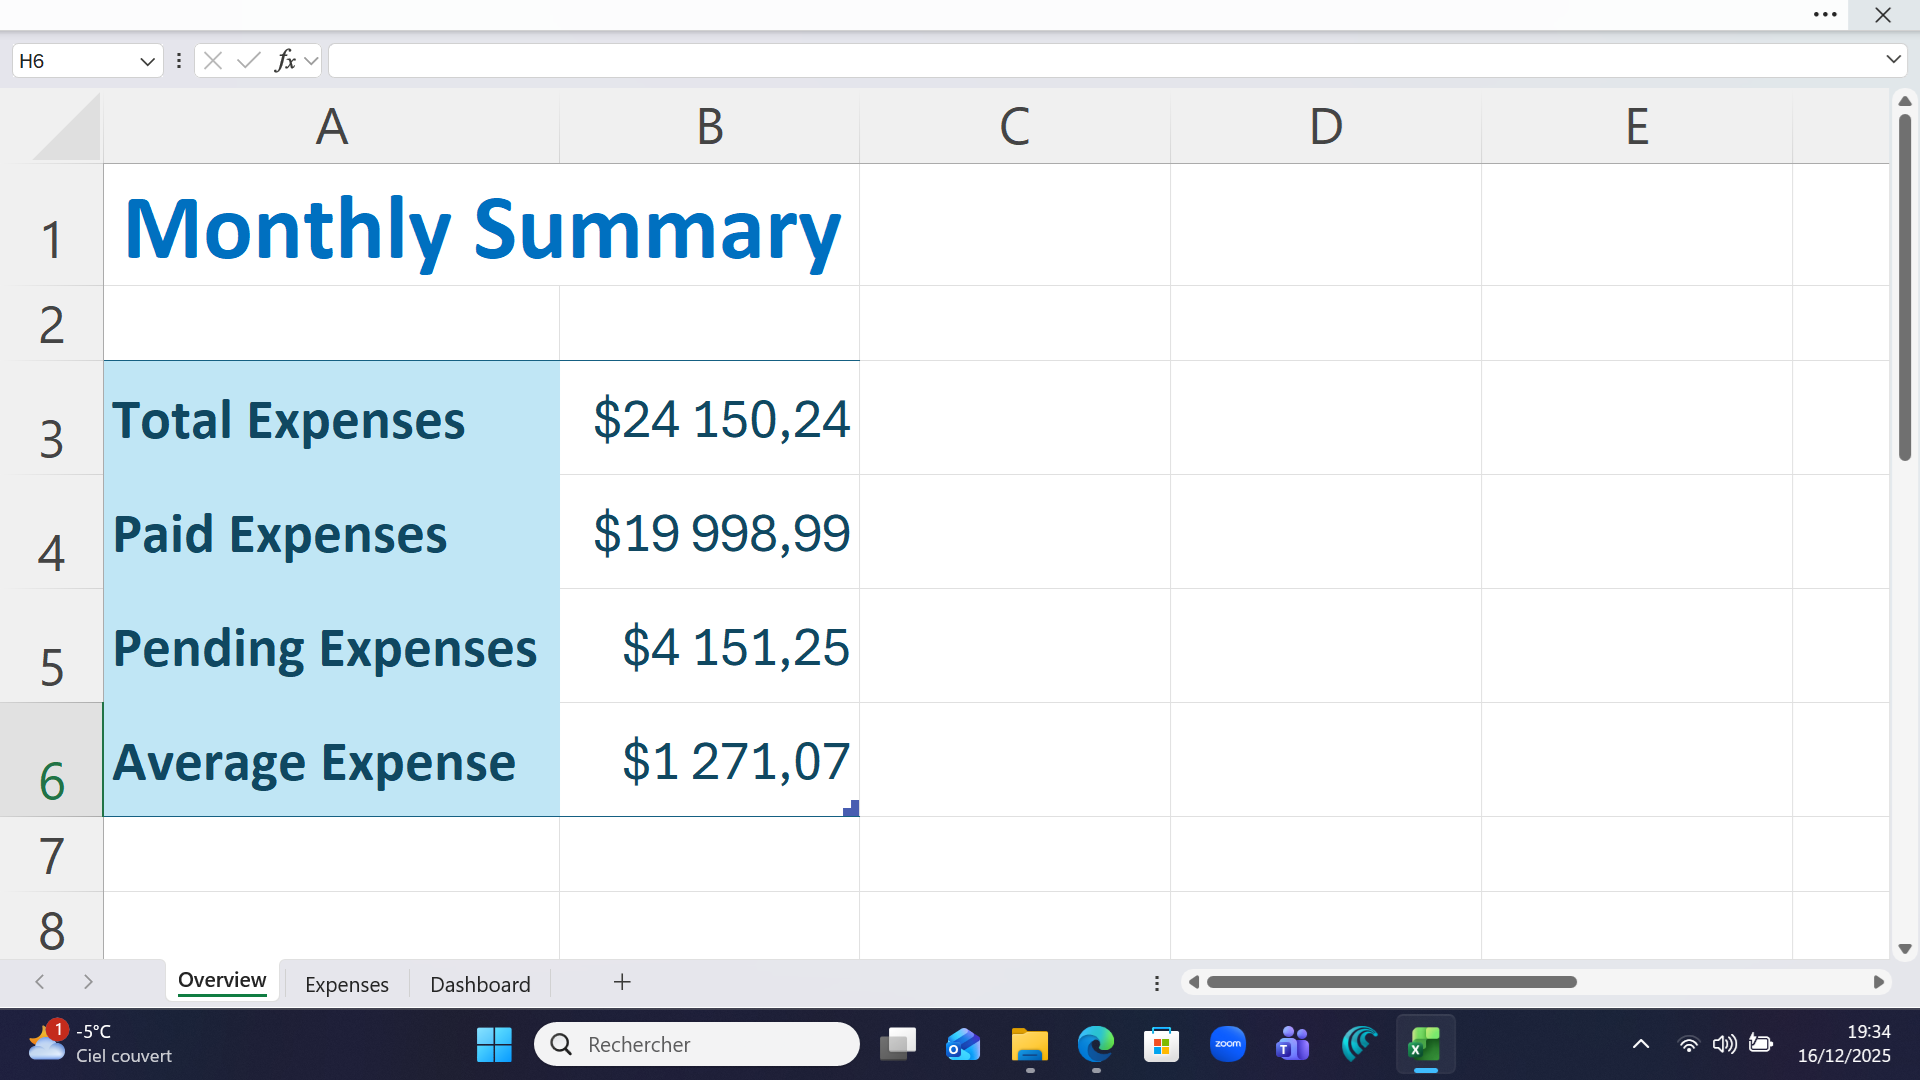Expand the Name Box dropdown arrow
The image size is (1920, 1080).
pos(147,62)
